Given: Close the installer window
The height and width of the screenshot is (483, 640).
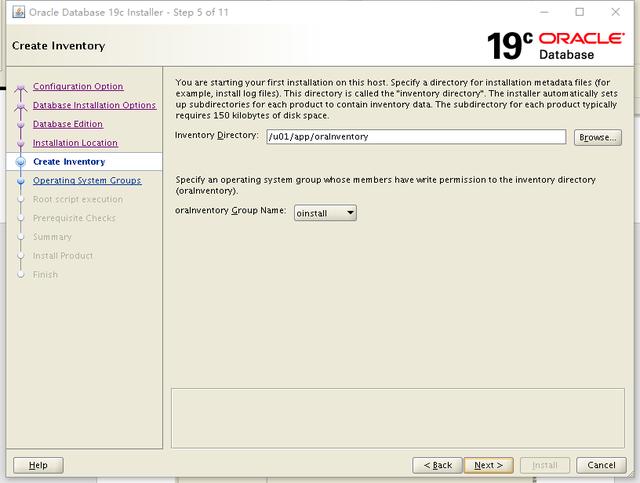Looking at the screenshot, I should tap(616, 12).
